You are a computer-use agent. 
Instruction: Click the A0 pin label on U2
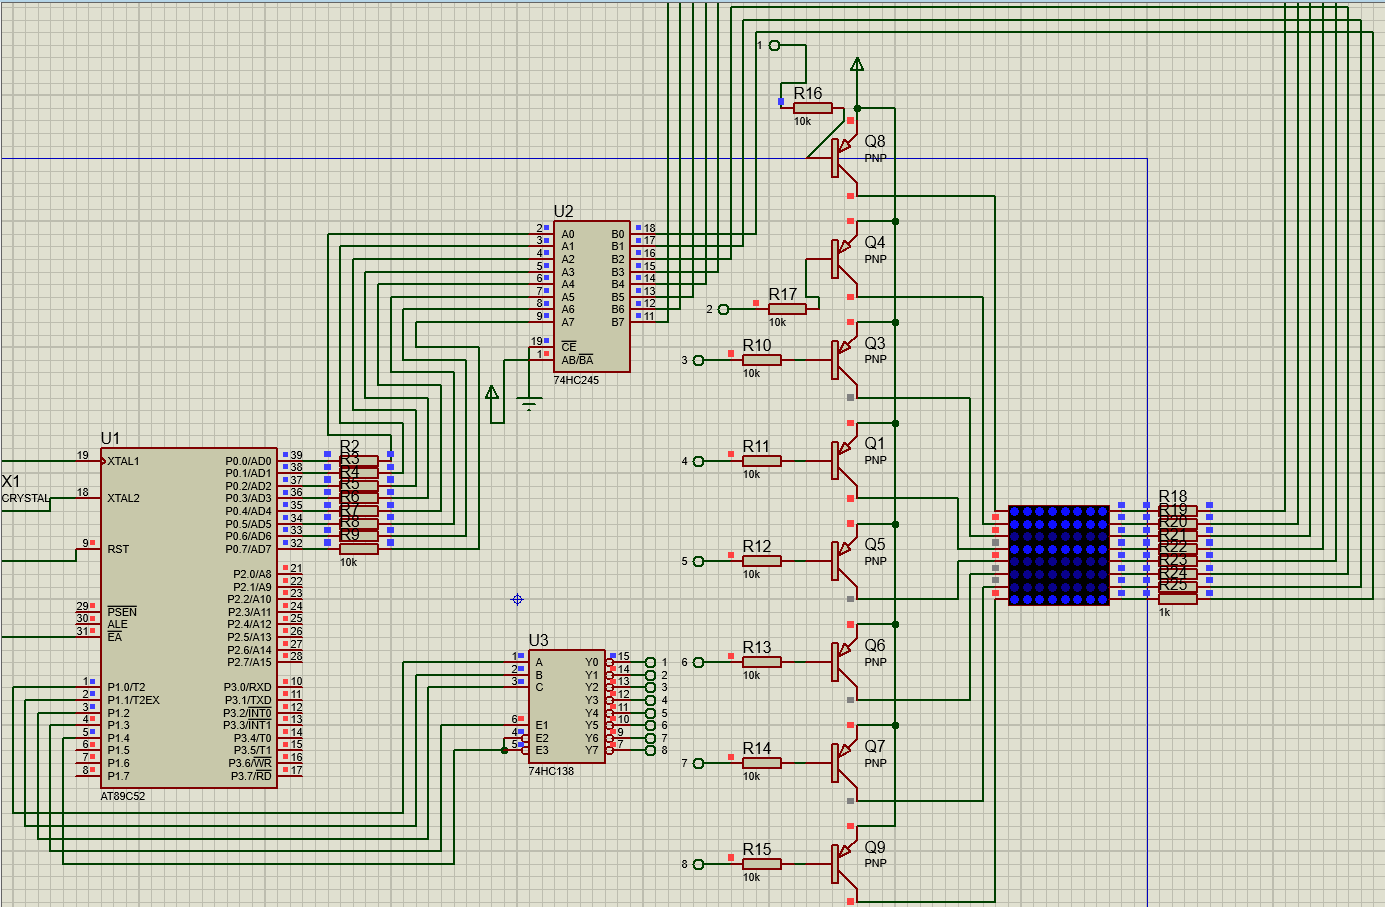(568, 234)
